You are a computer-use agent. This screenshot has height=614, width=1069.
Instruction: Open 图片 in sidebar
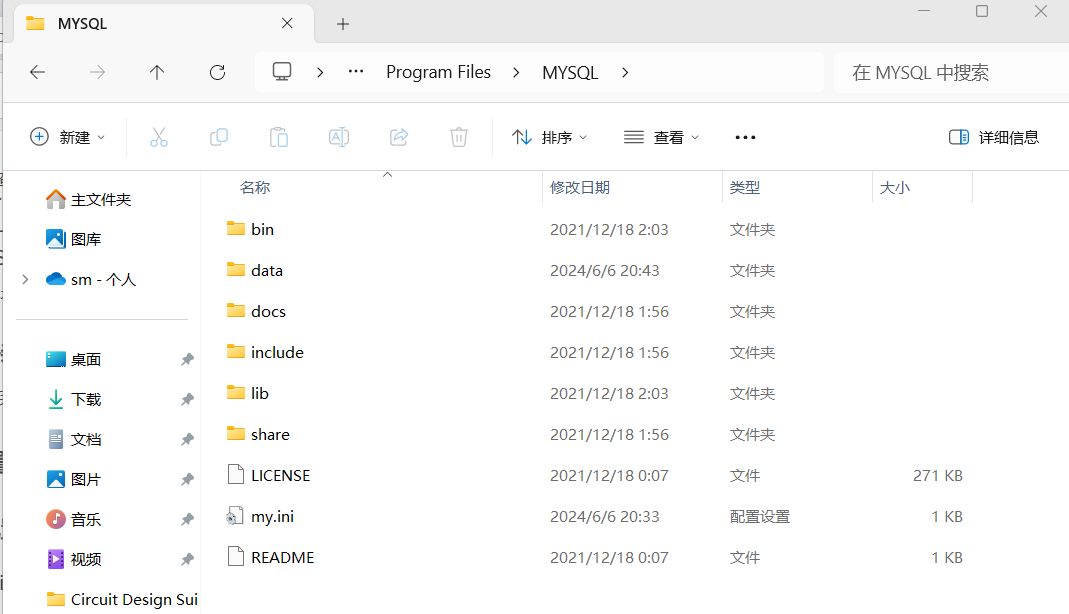74,480
